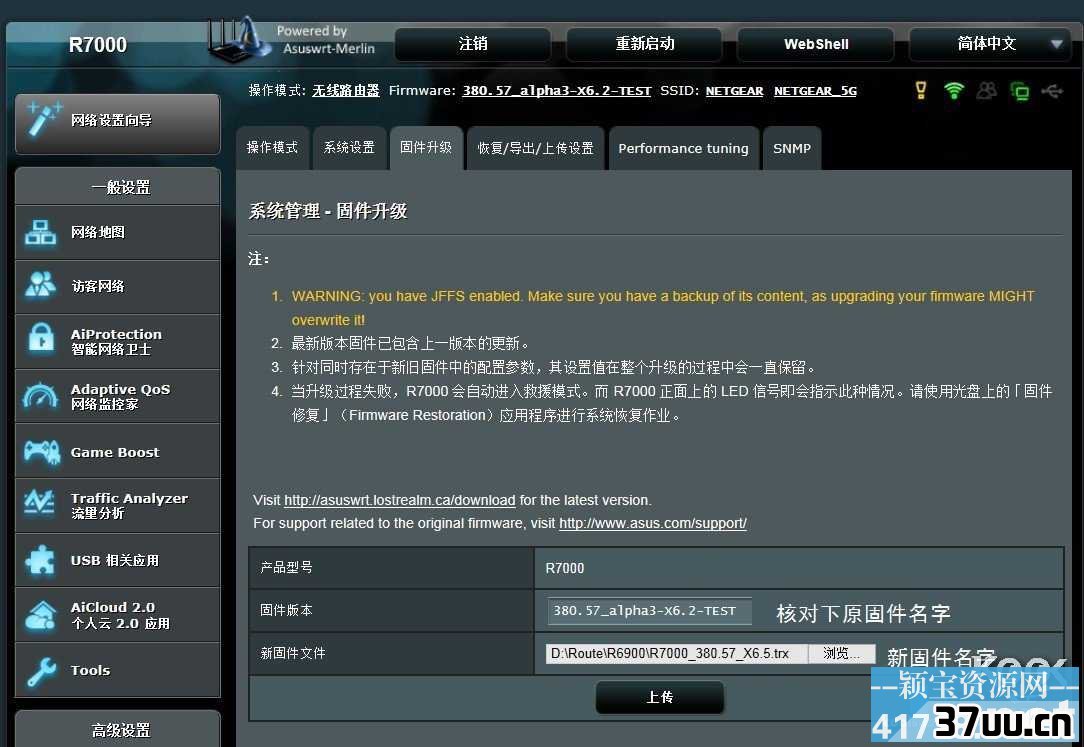The image size is (1084, 747).
Task: Open the WebShell button
Action: (x=816, y=44)
